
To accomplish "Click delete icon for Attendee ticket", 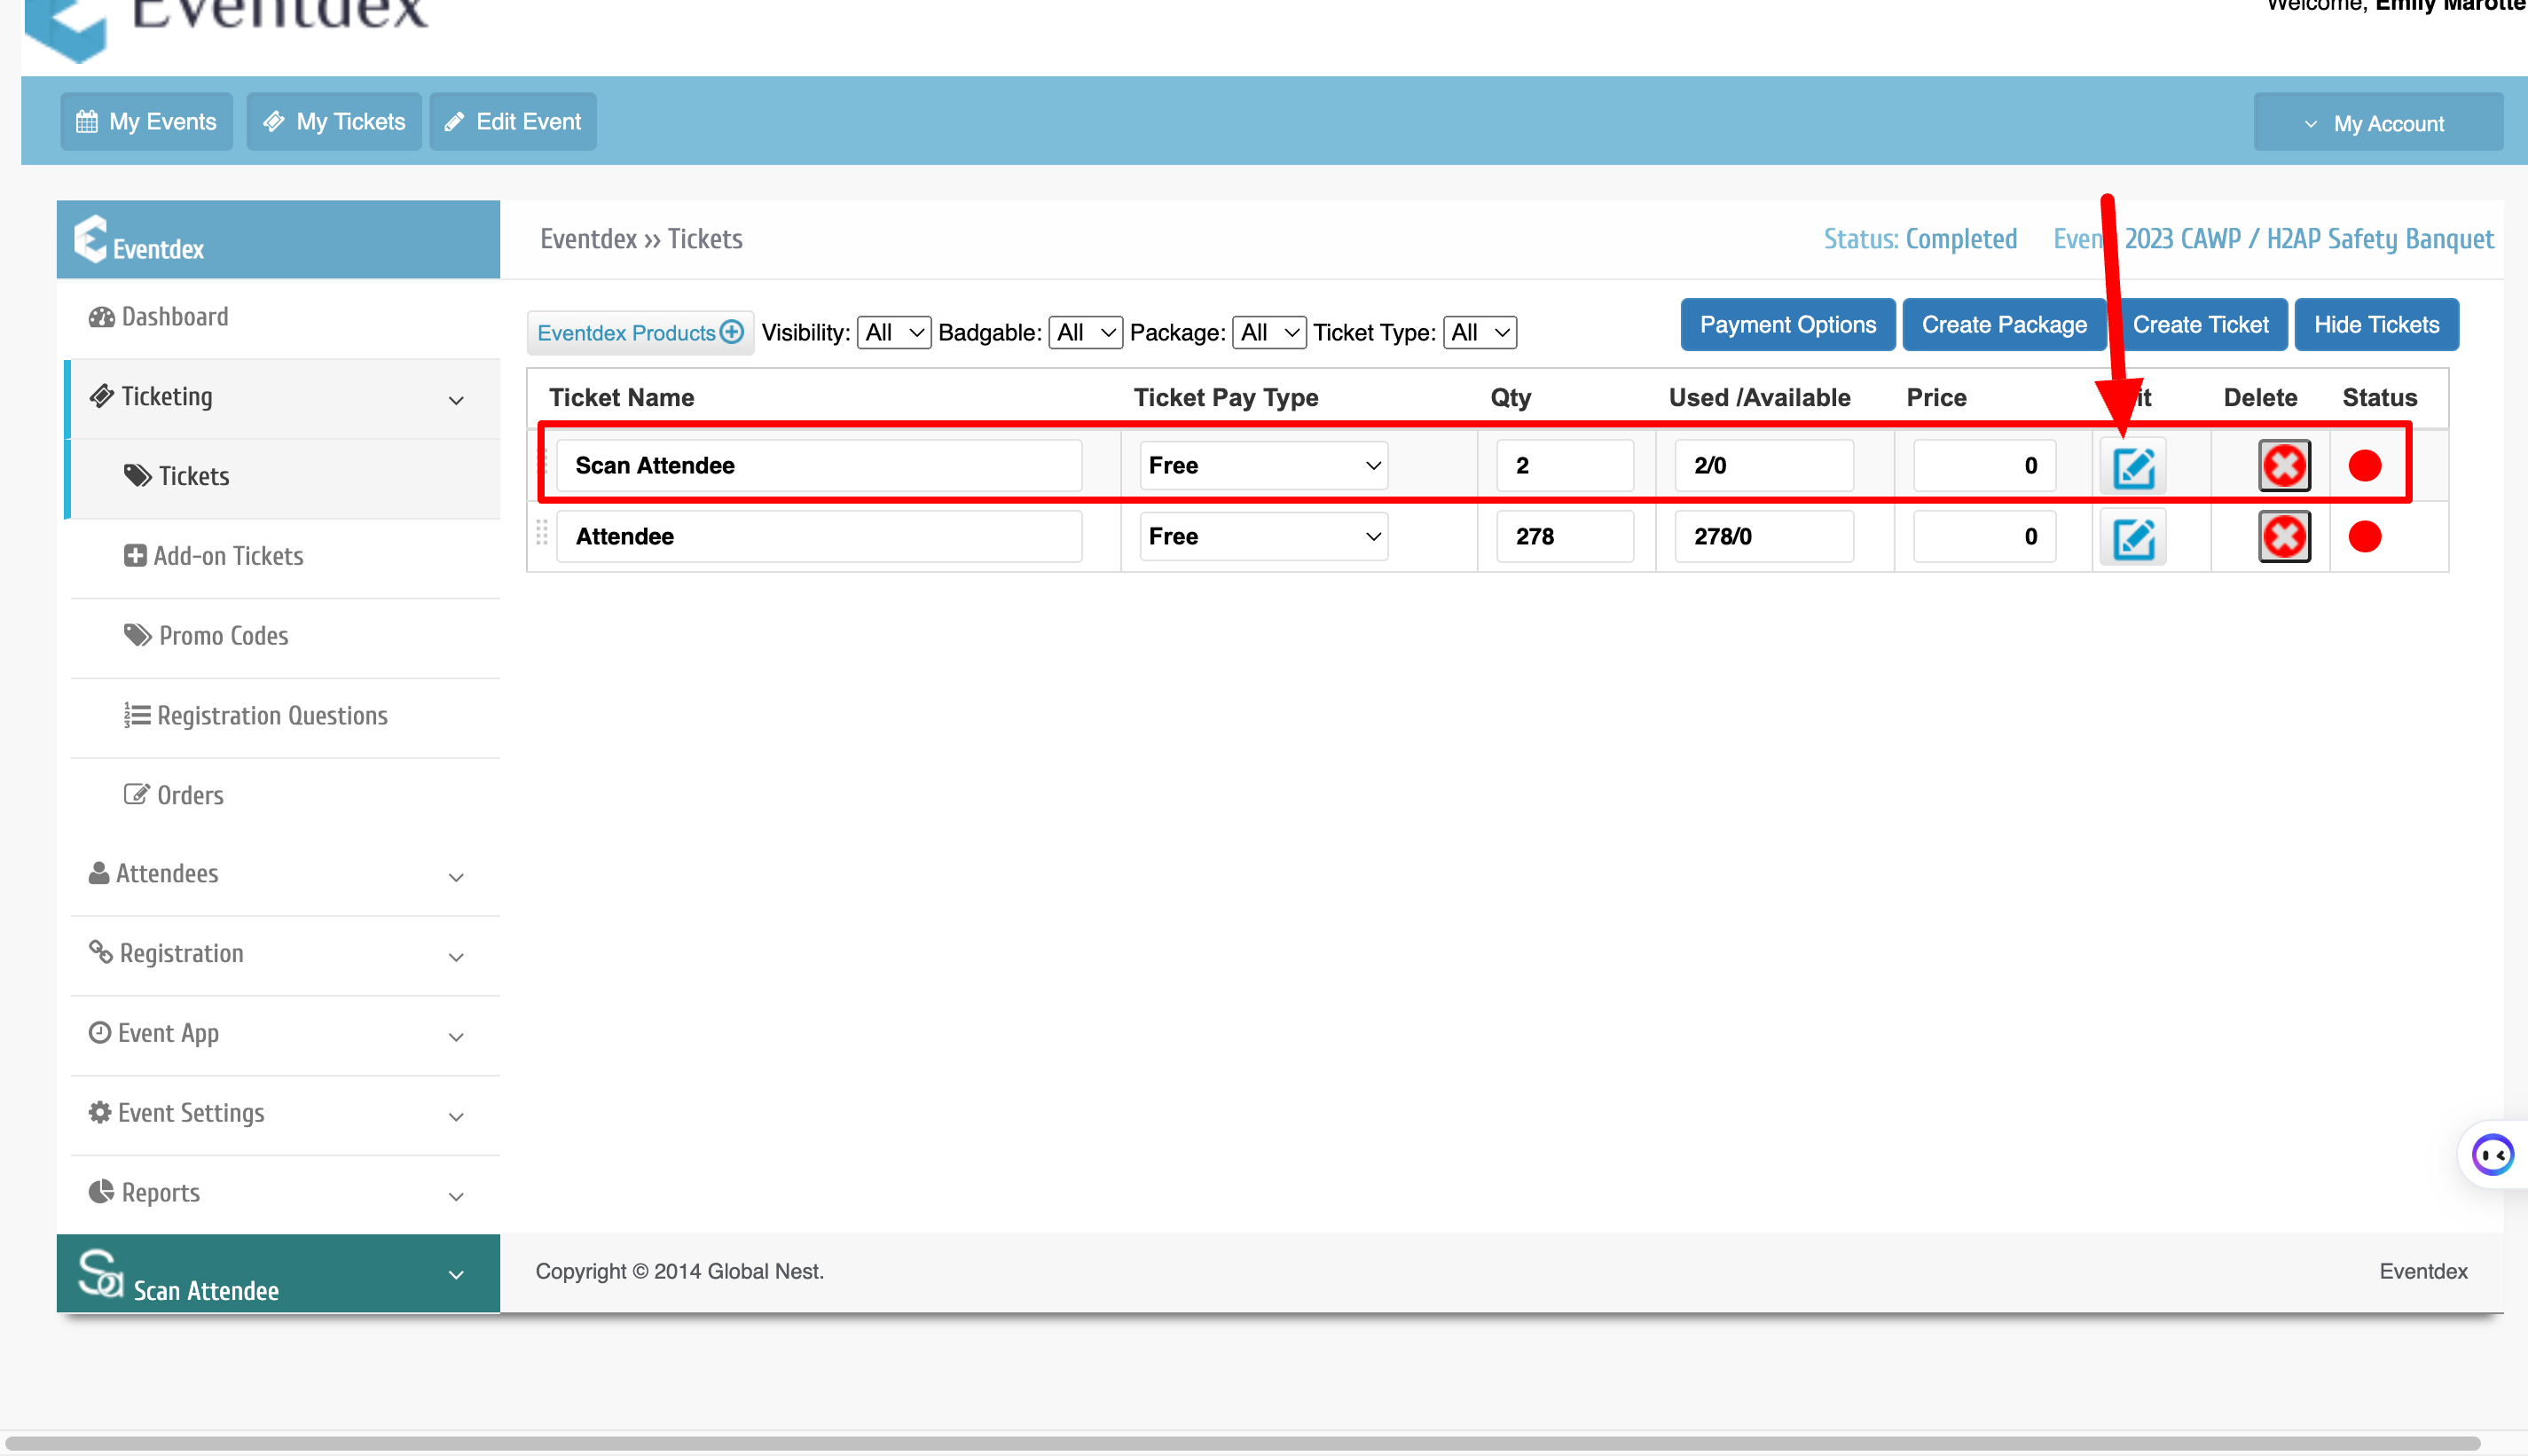I will point(2284,538).
